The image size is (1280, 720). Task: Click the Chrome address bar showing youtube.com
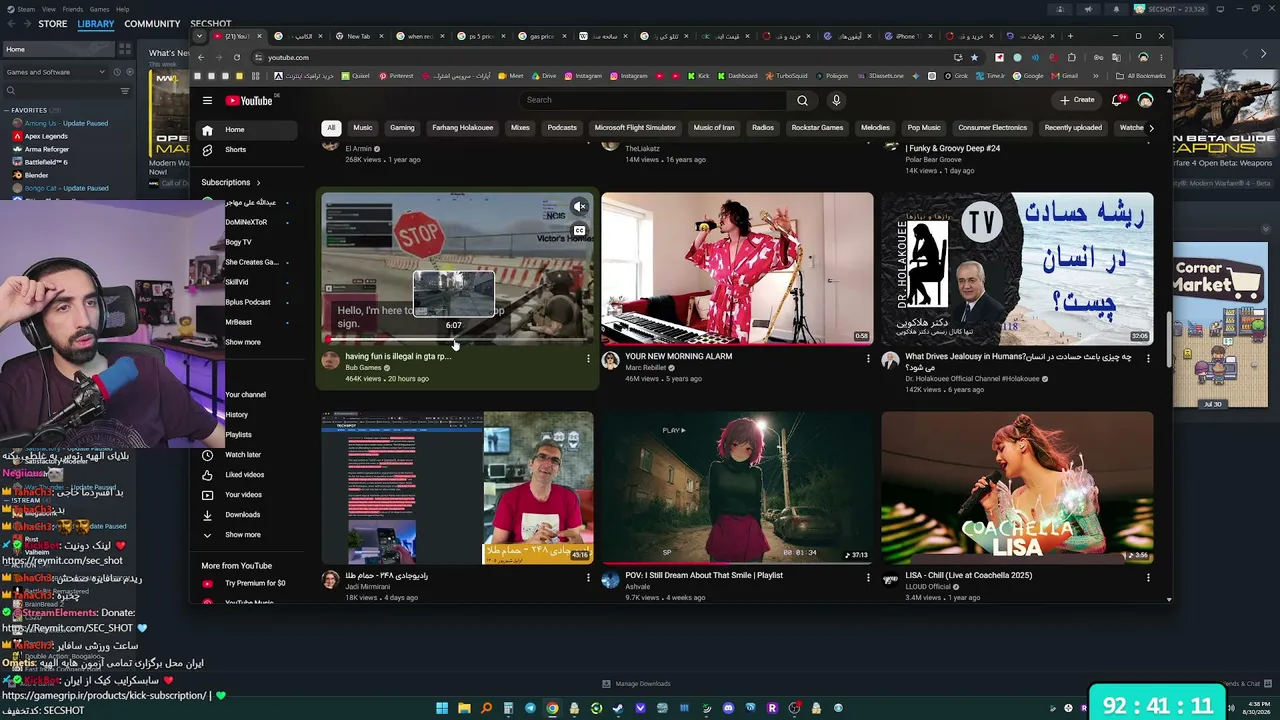point(600,57)
